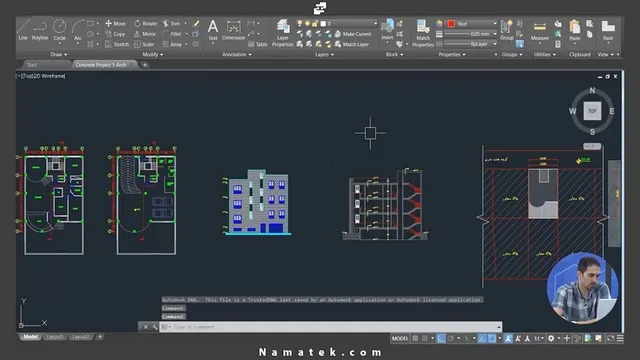The height and width of the screenshot is (360, 640).
Task: Toggle annotation visibility in status bar
Action: [508, 338]
